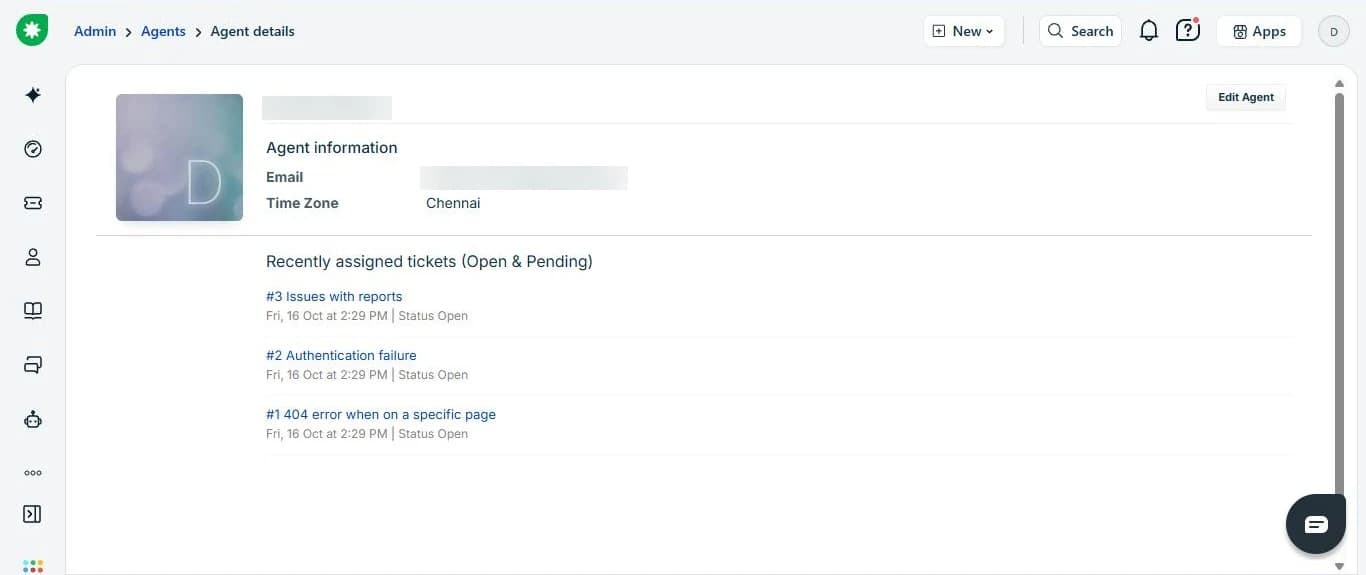Click the scrollbar up arrow
Viewport: 1366px width, 575px height.
pos(1339,84)
